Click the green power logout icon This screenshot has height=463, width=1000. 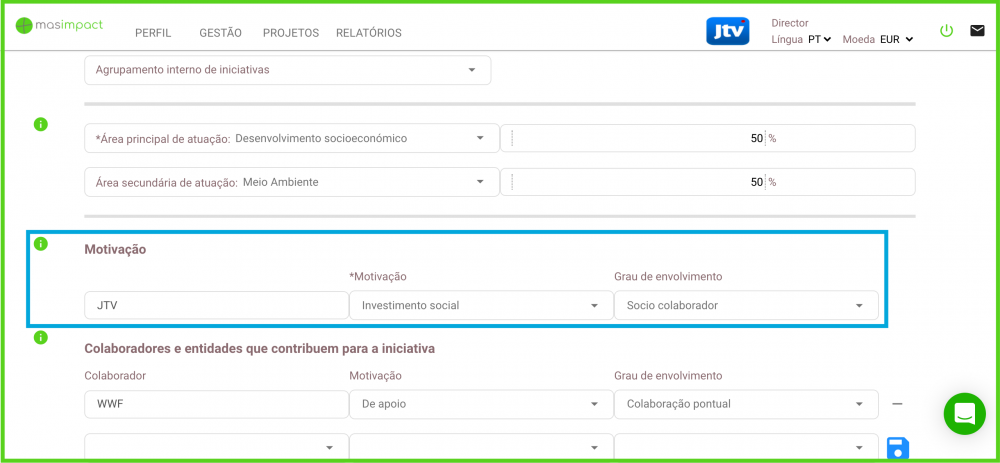click(x=946, y=31)
